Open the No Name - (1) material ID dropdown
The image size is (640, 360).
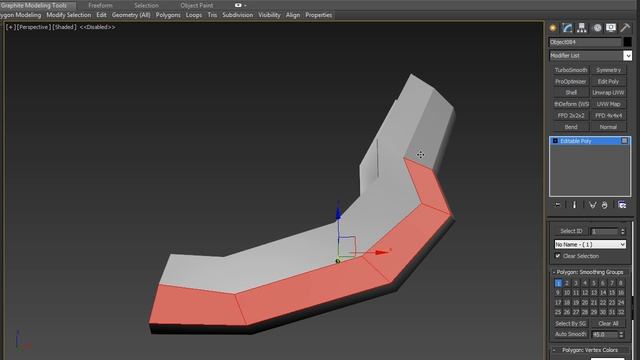[x=590, y=244]
